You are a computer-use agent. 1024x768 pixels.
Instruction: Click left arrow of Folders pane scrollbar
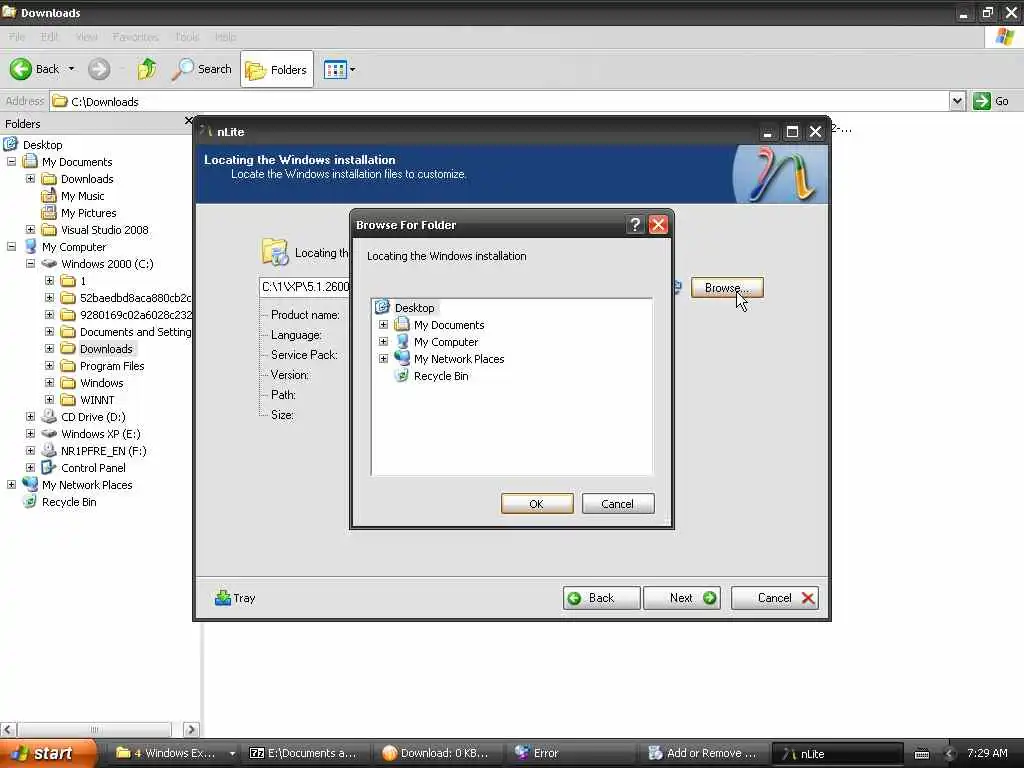click(8, 729)
